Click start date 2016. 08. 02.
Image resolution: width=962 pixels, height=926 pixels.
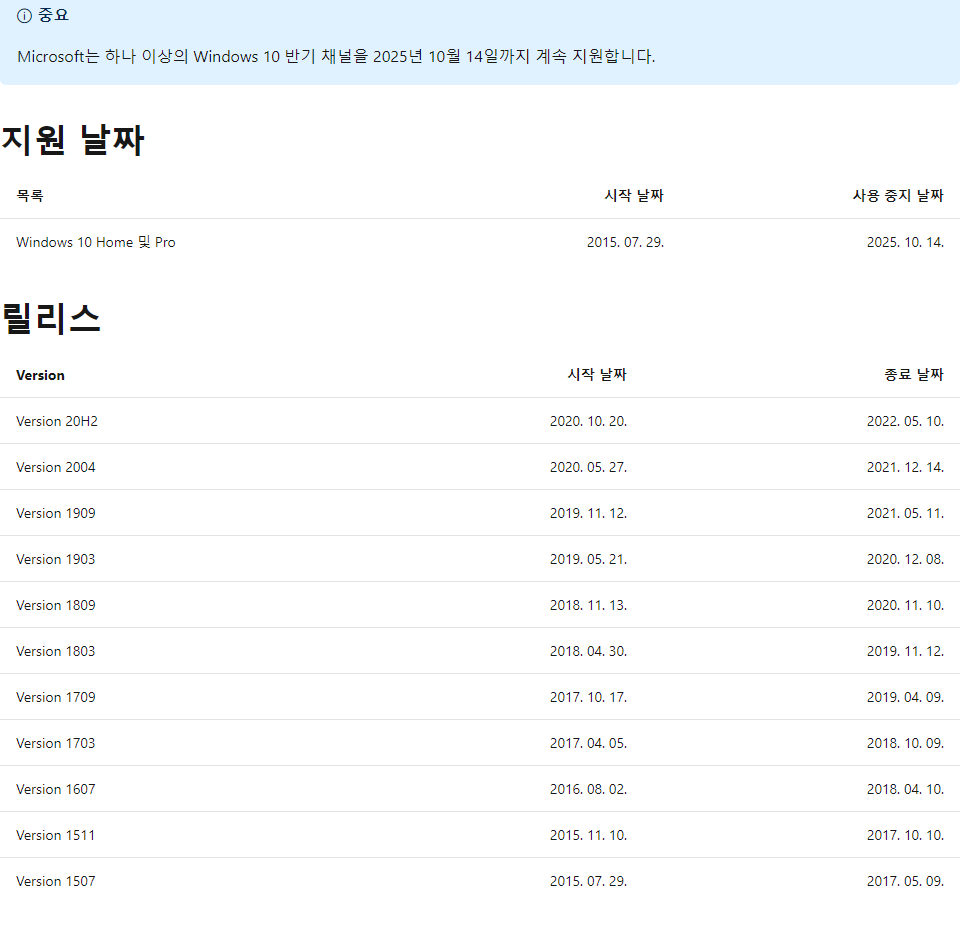[588, 790]
